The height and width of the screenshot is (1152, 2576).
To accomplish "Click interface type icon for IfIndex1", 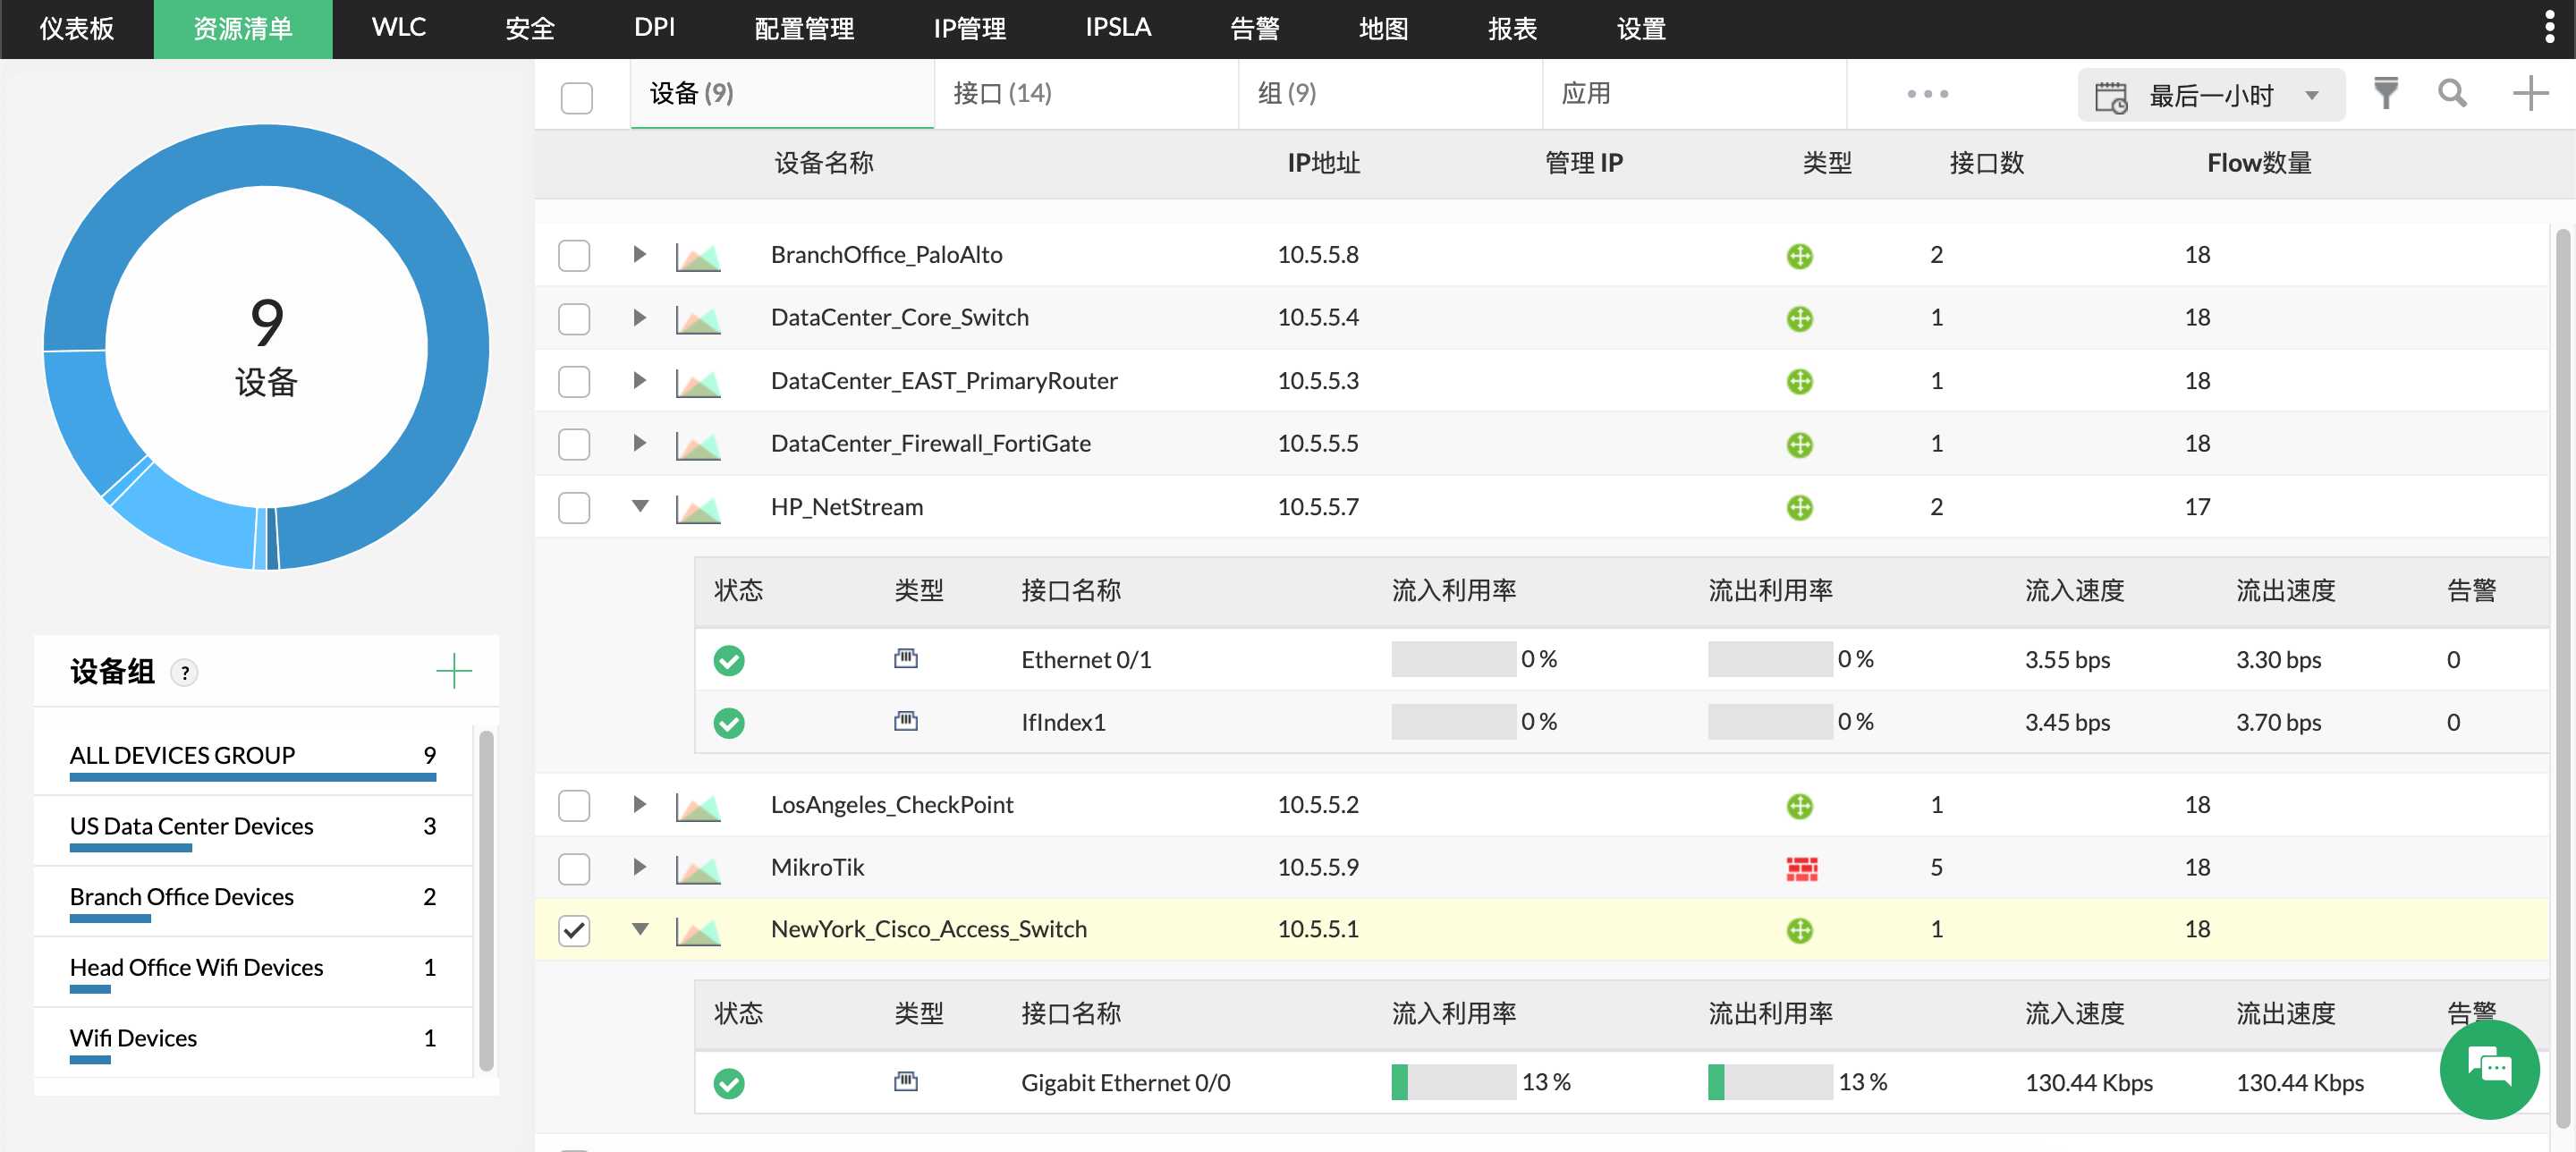I will coord(906,721).
